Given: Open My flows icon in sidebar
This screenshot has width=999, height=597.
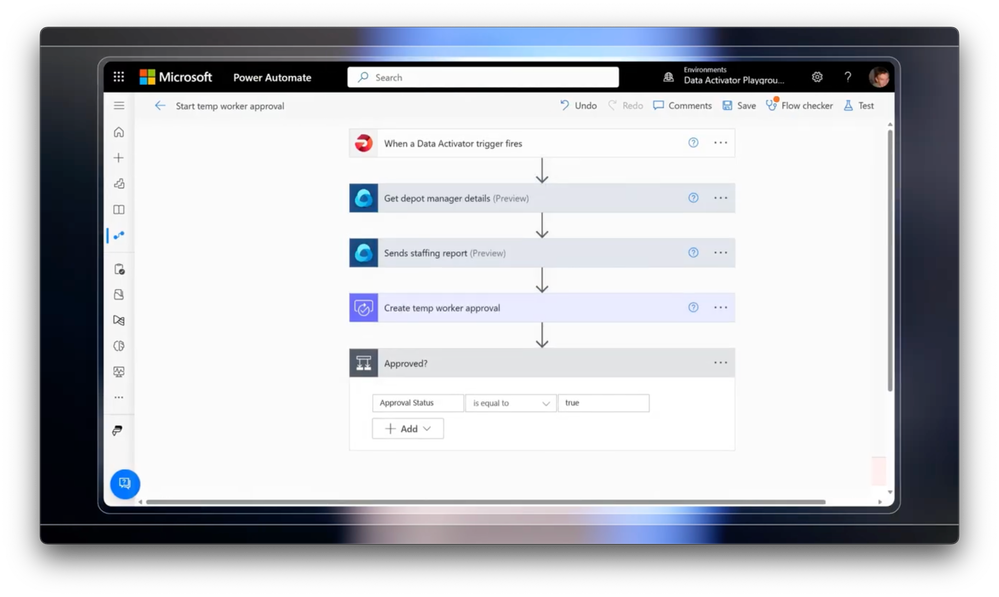Looking at the screenshot, I should tap(119, 235).
